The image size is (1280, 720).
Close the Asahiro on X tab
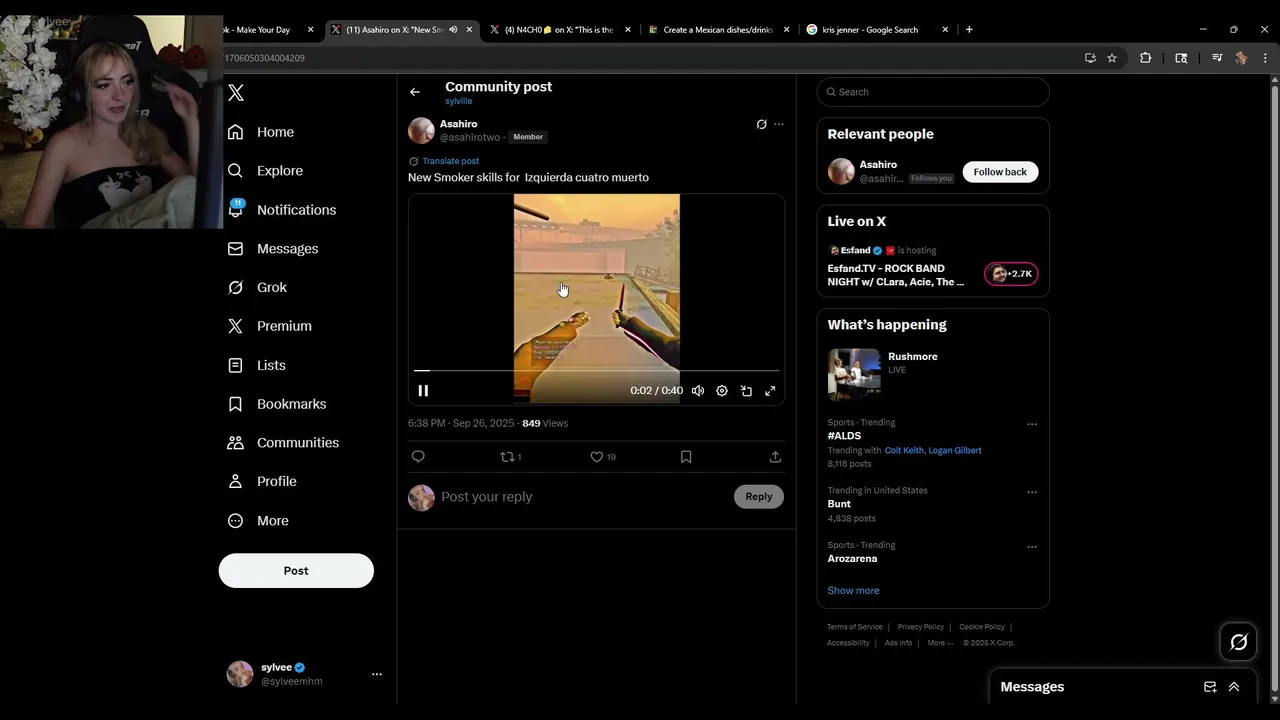(x=469, y=30)
